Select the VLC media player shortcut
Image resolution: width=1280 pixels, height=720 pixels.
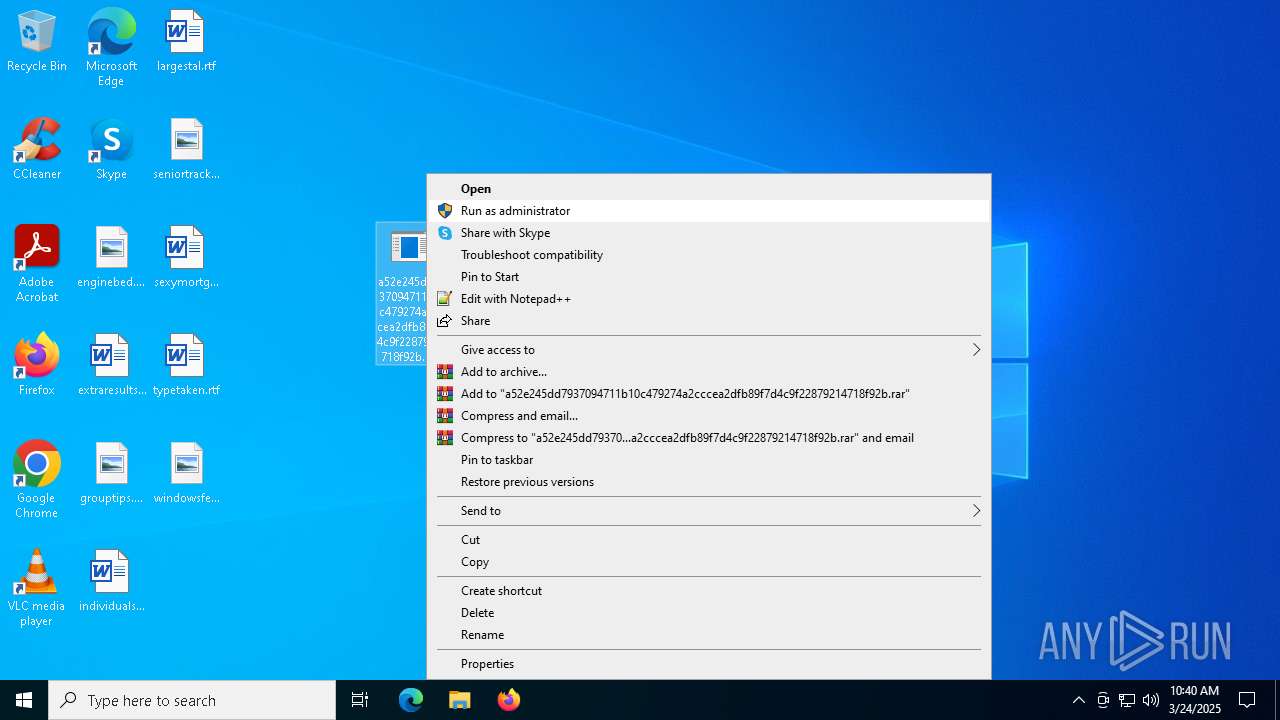(x=37, y=588)
